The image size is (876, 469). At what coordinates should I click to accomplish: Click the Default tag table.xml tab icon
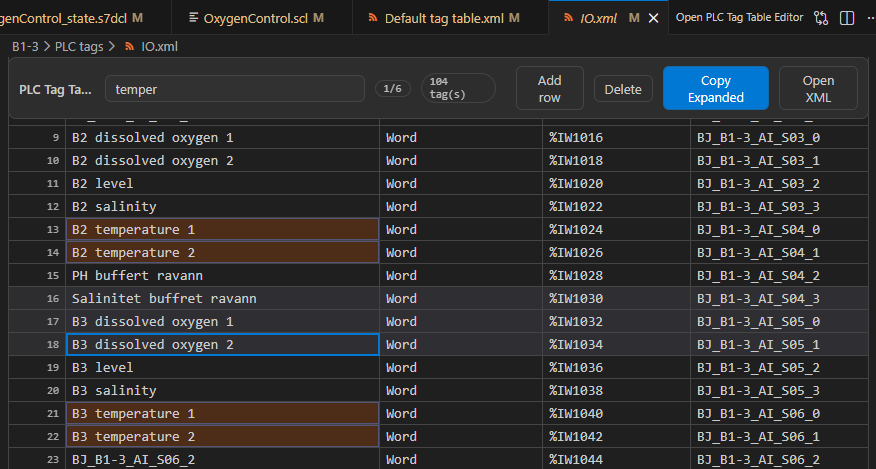coord(373,18)
